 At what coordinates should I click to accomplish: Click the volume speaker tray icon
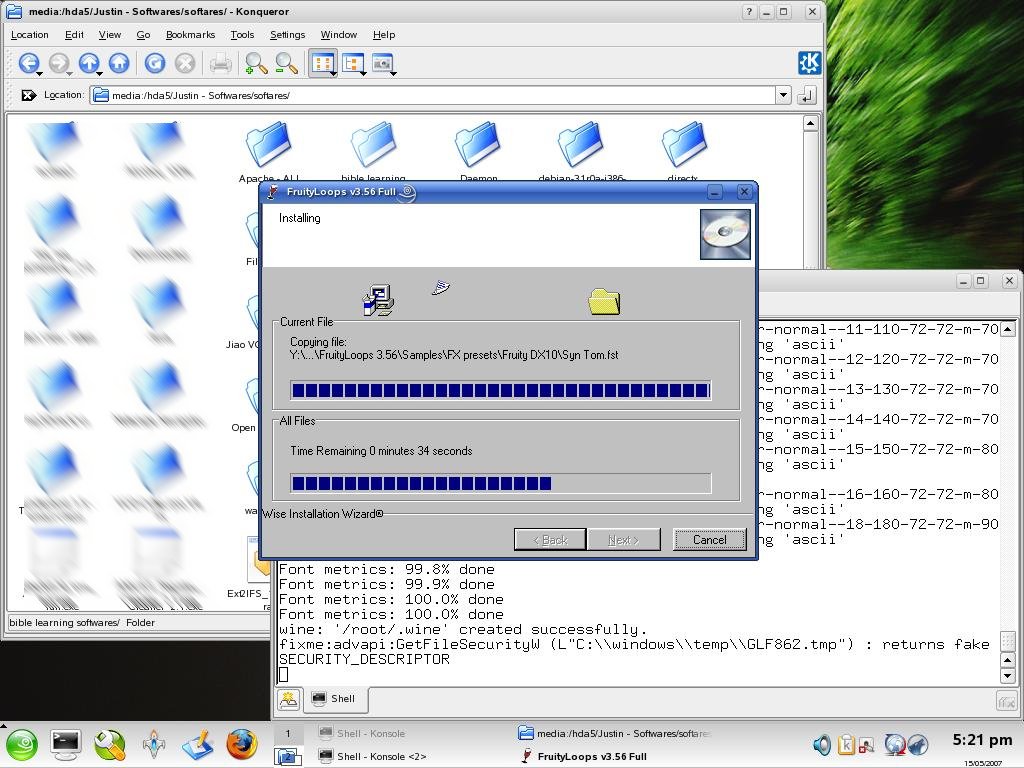pos(821,744)
